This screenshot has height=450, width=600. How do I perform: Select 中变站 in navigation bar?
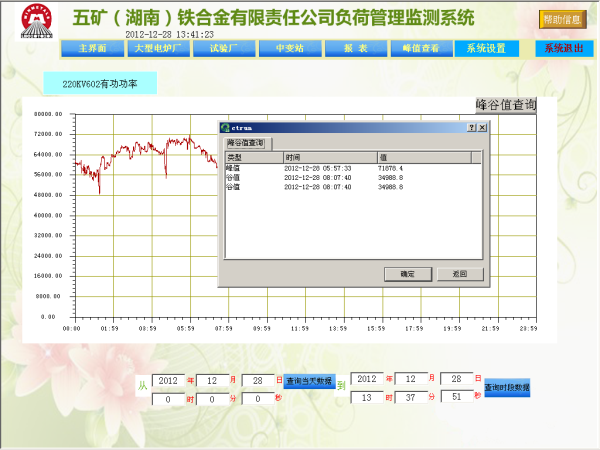[x=277, y=48]
